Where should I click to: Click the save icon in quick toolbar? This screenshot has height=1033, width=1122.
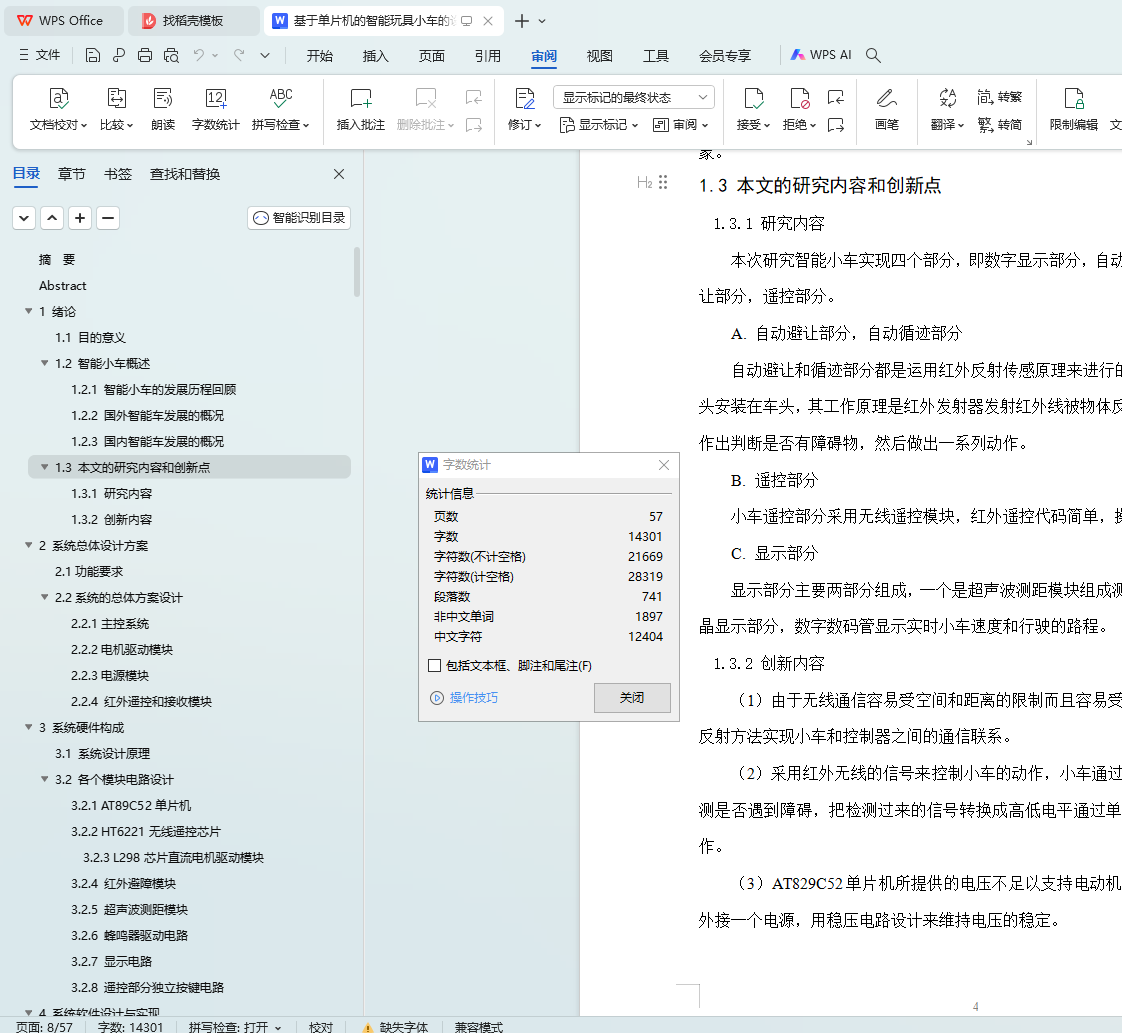point(92,55)
